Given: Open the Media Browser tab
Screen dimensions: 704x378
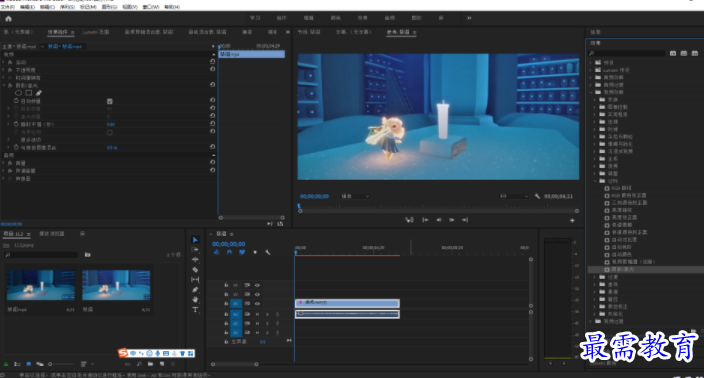Looking at the screenshot, I should click(52, 234).
